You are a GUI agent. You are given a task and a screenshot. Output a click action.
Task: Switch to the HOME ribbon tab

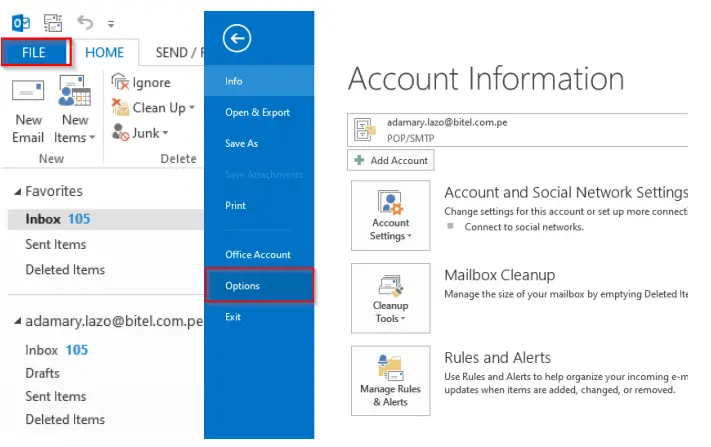coord(104,53)
